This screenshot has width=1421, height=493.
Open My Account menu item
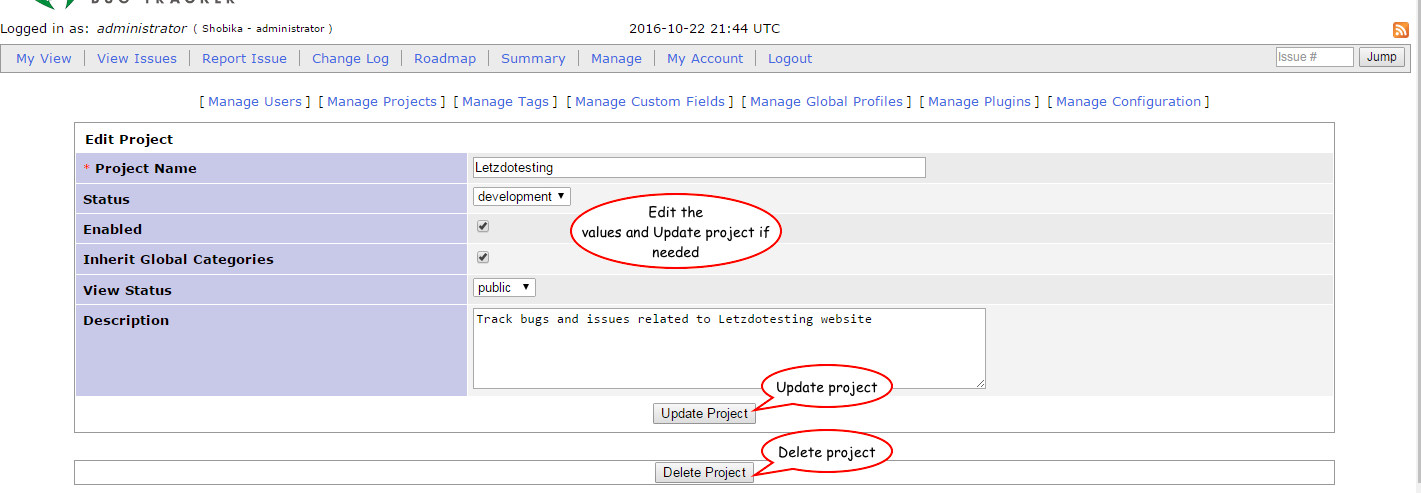705,58
